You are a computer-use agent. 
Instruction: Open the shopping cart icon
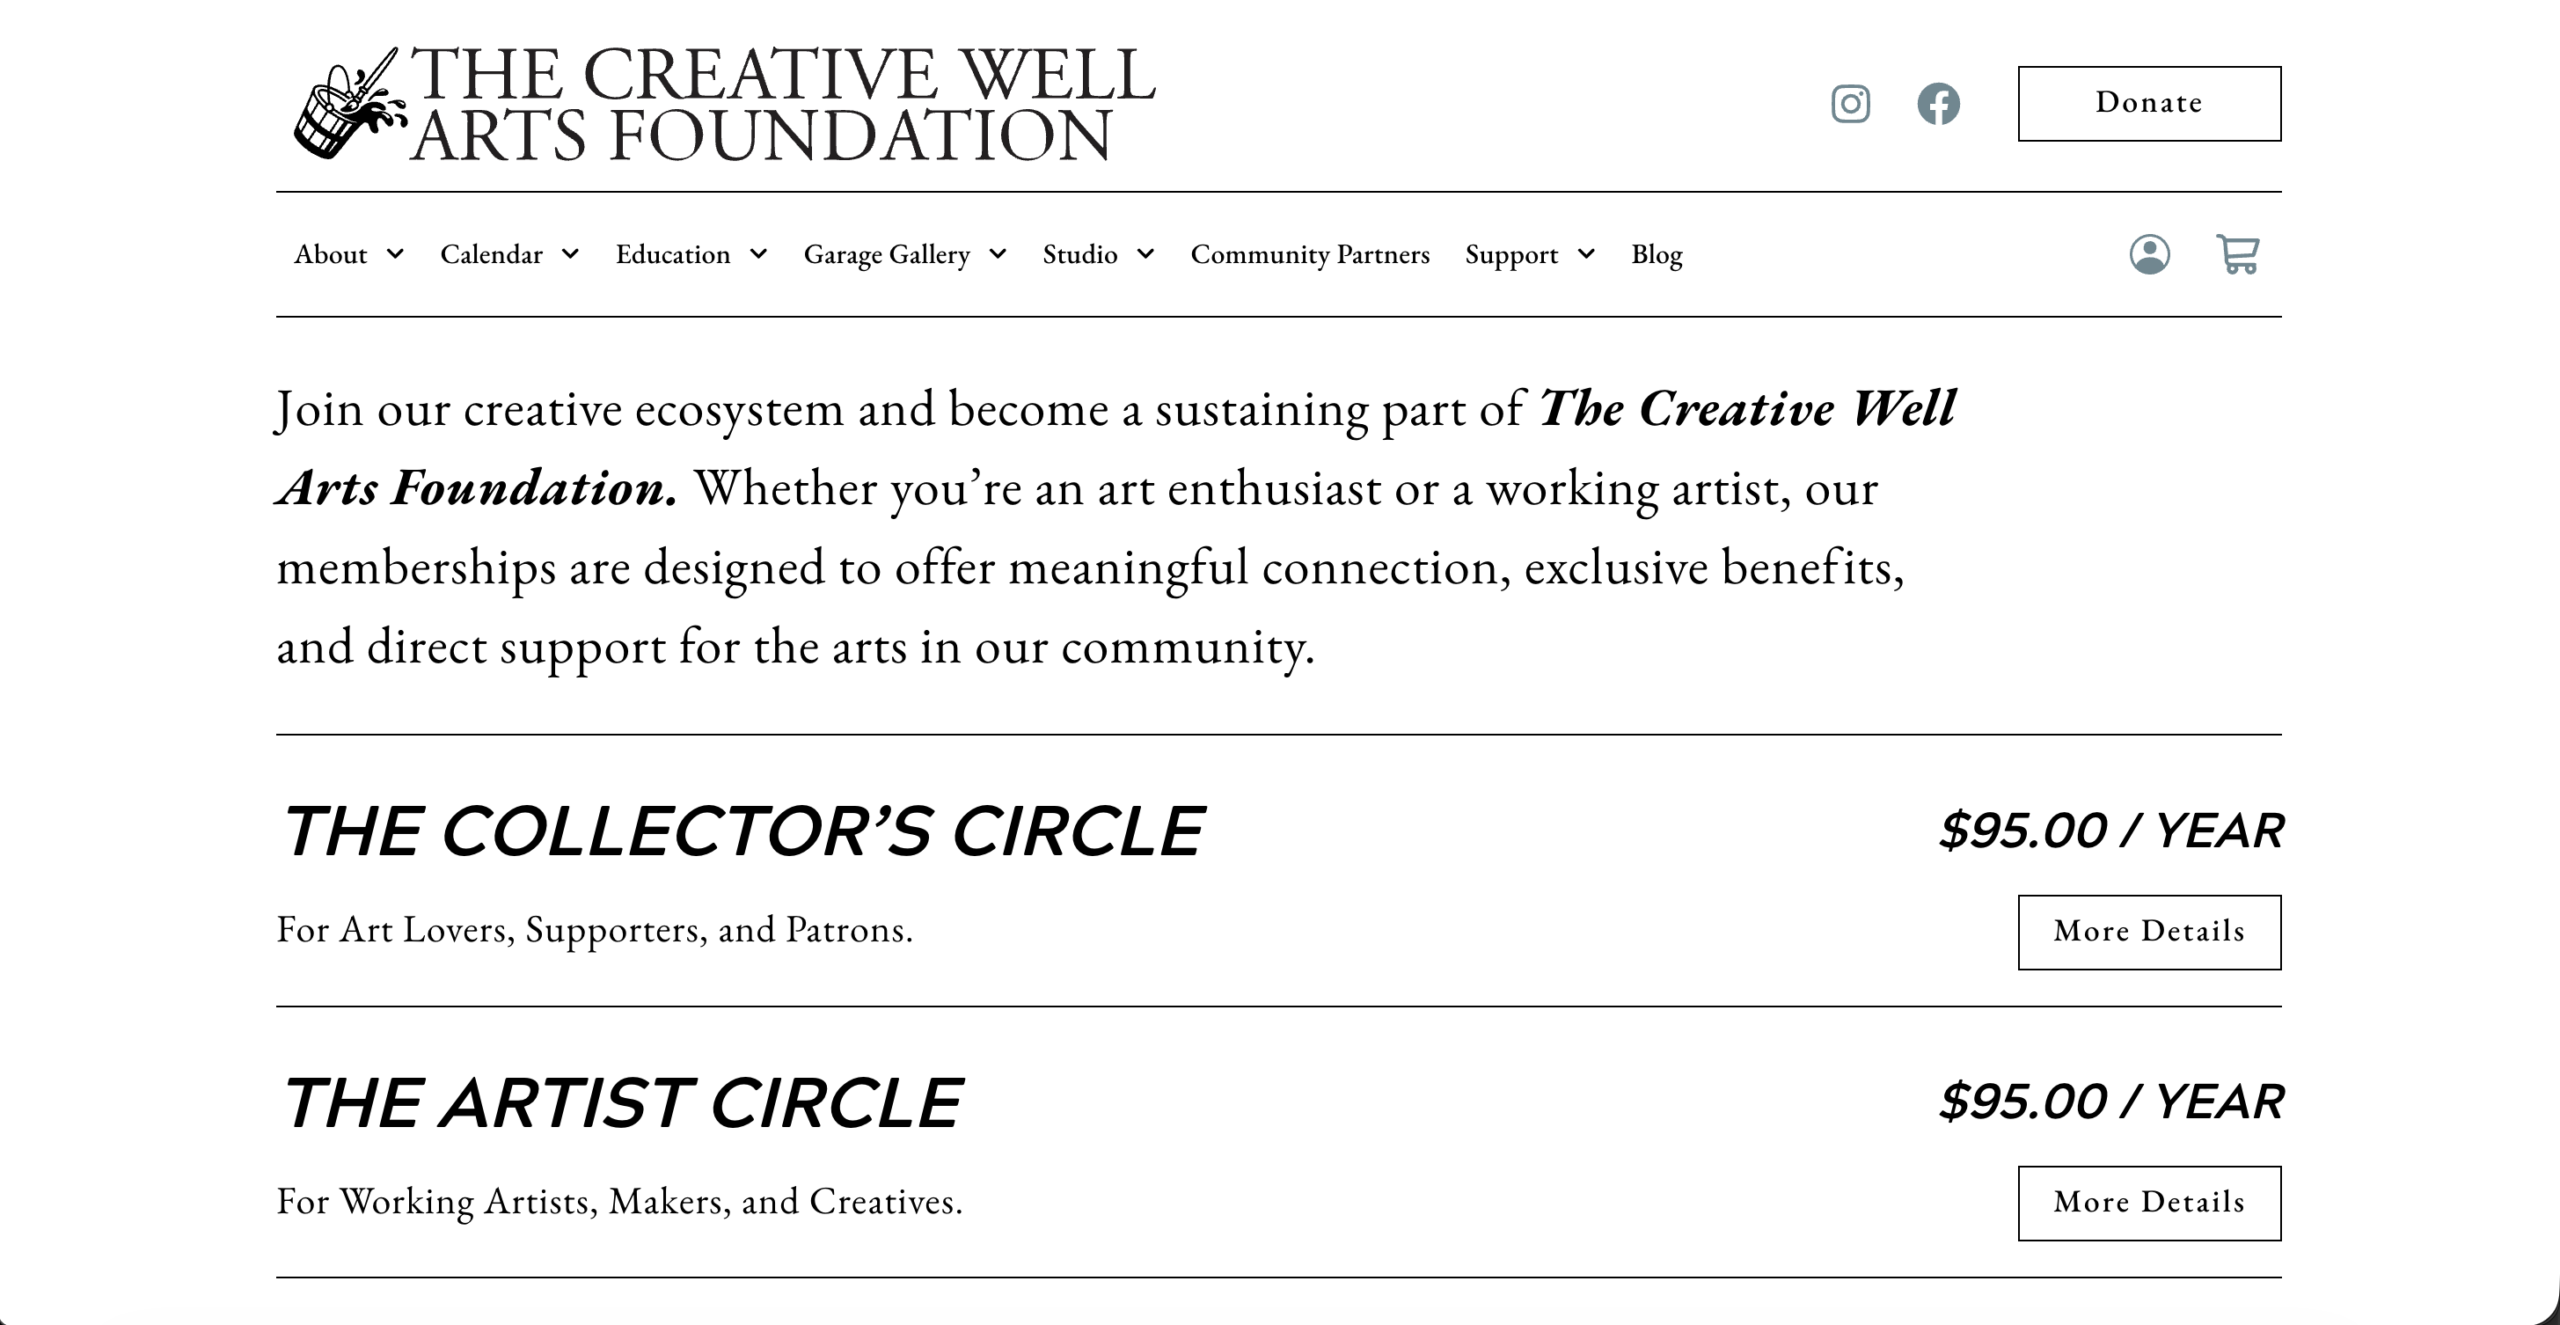(2238, 255)
